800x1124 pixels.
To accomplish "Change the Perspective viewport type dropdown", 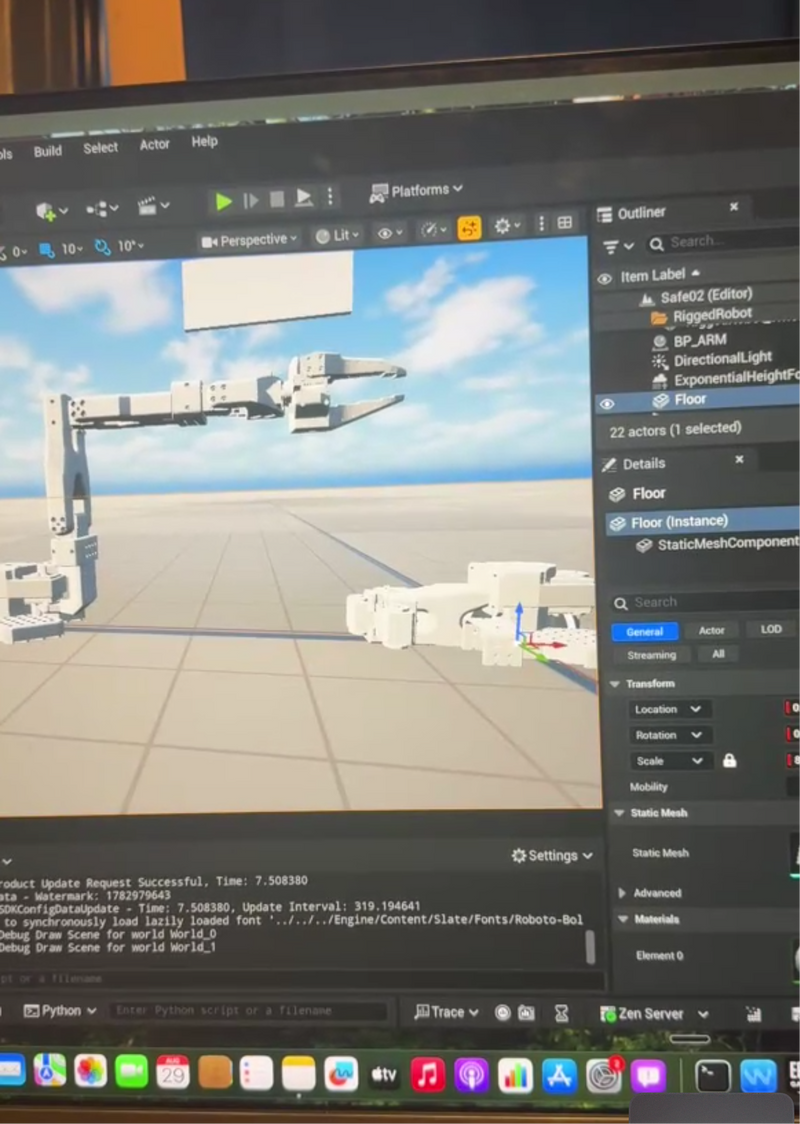I will coord(249,241).
